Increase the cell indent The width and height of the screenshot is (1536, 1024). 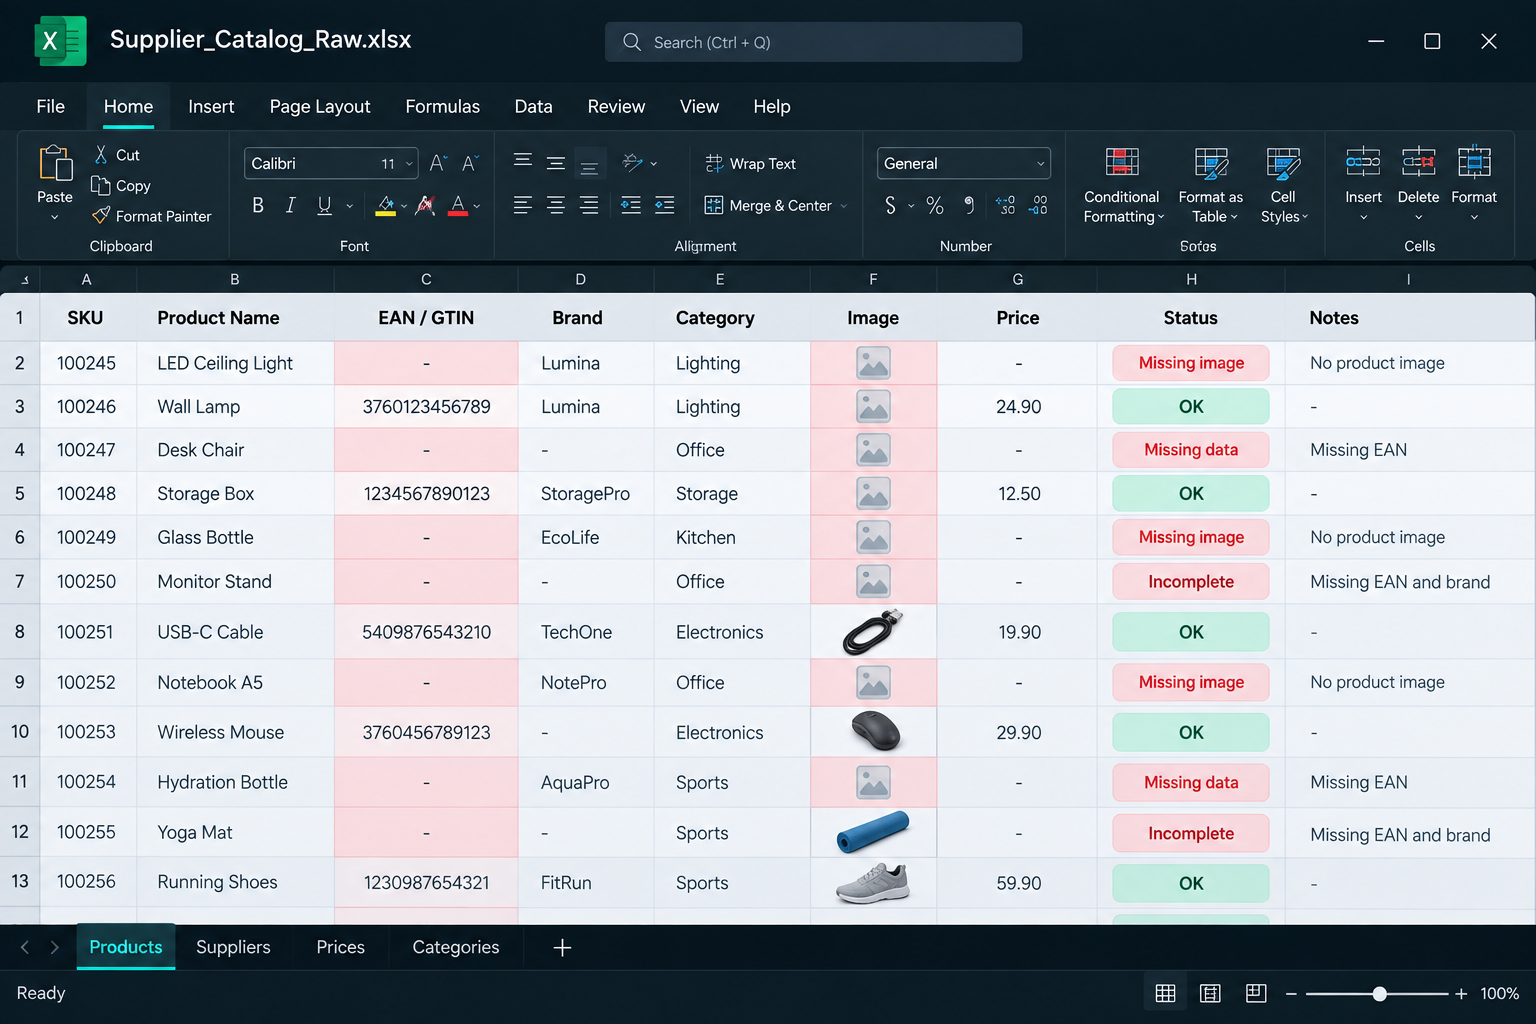[x=665, y=205]
